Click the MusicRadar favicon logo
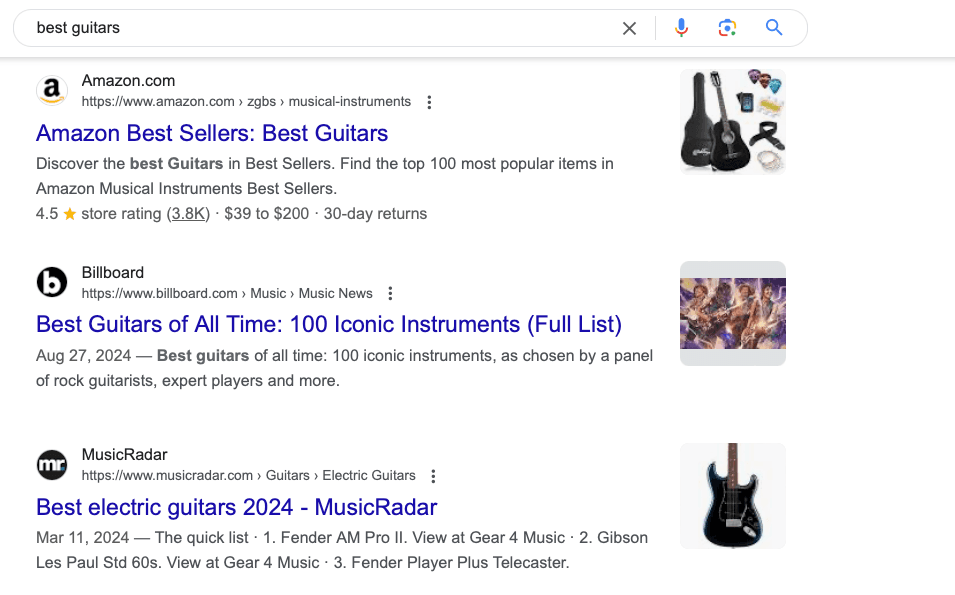 (x=52, y=465)
